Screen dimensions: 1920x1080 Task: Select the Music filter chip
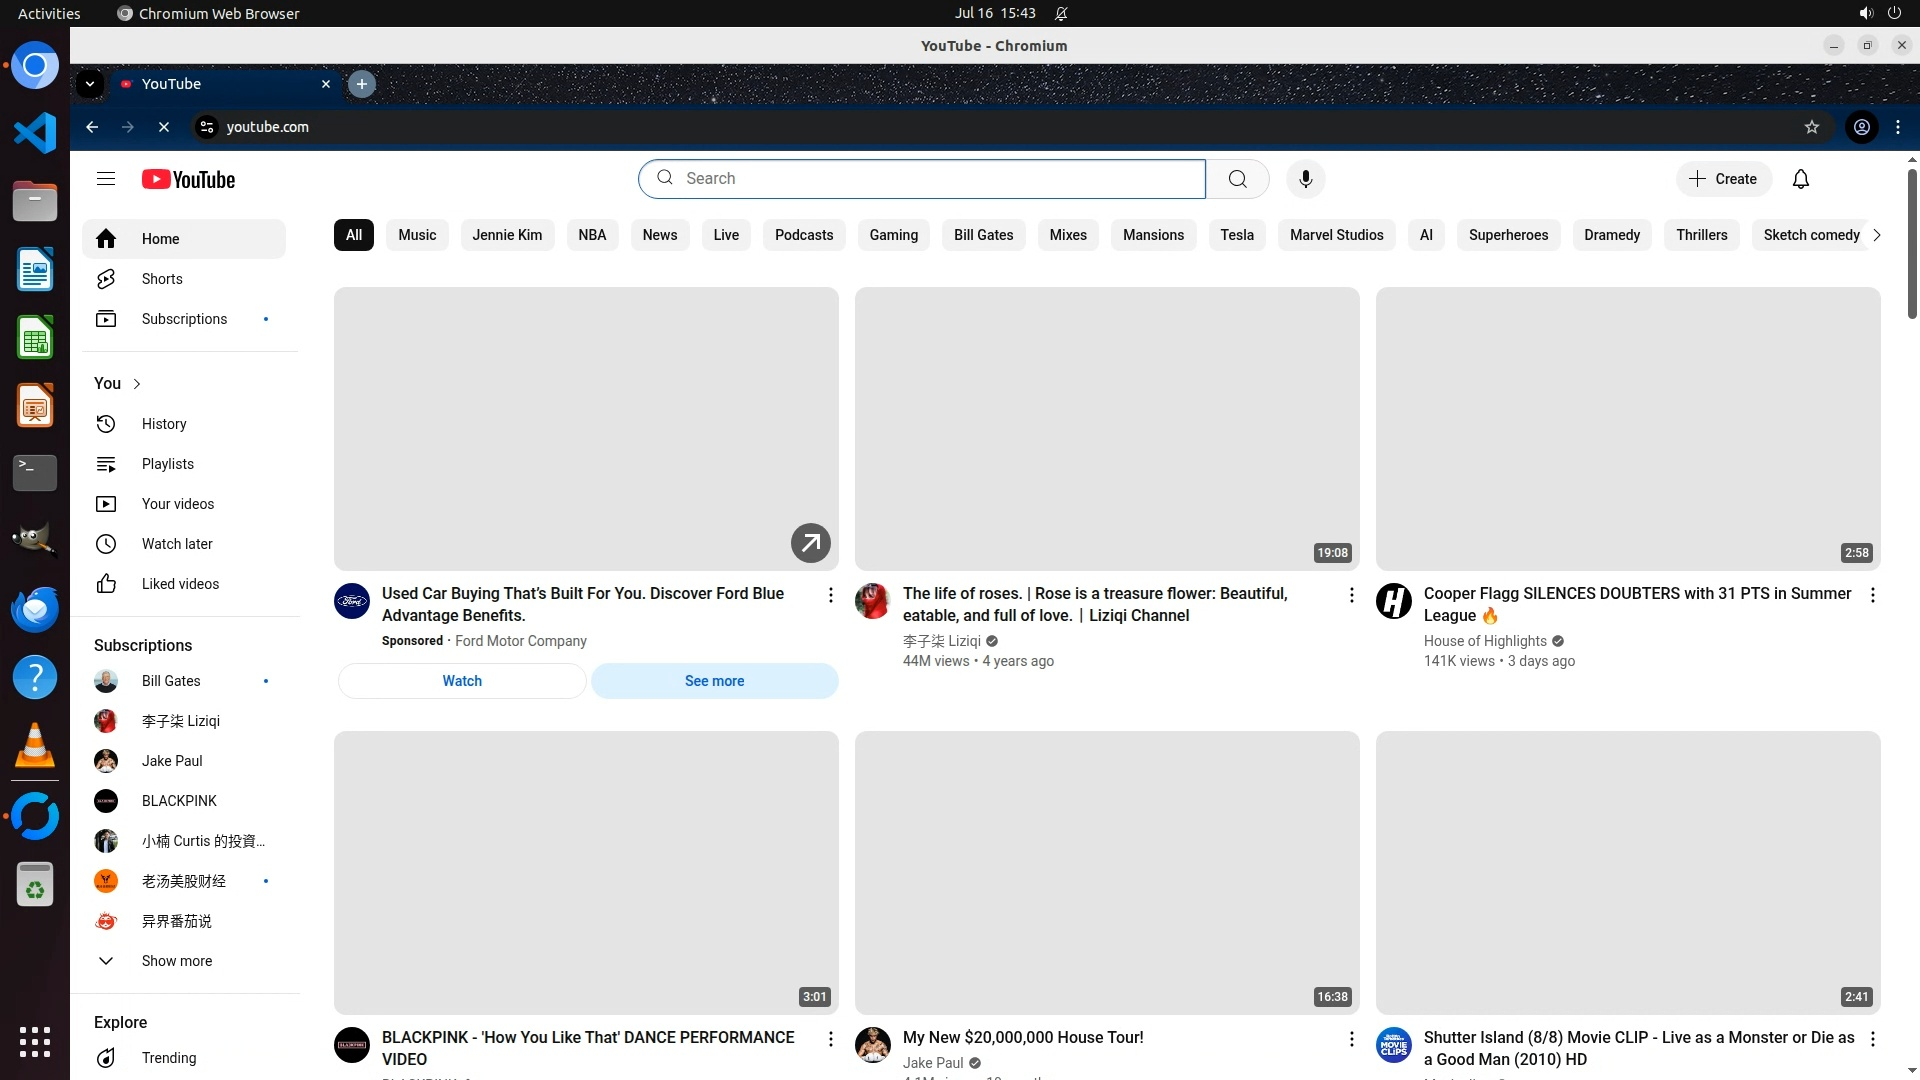(x=417, y=235)
